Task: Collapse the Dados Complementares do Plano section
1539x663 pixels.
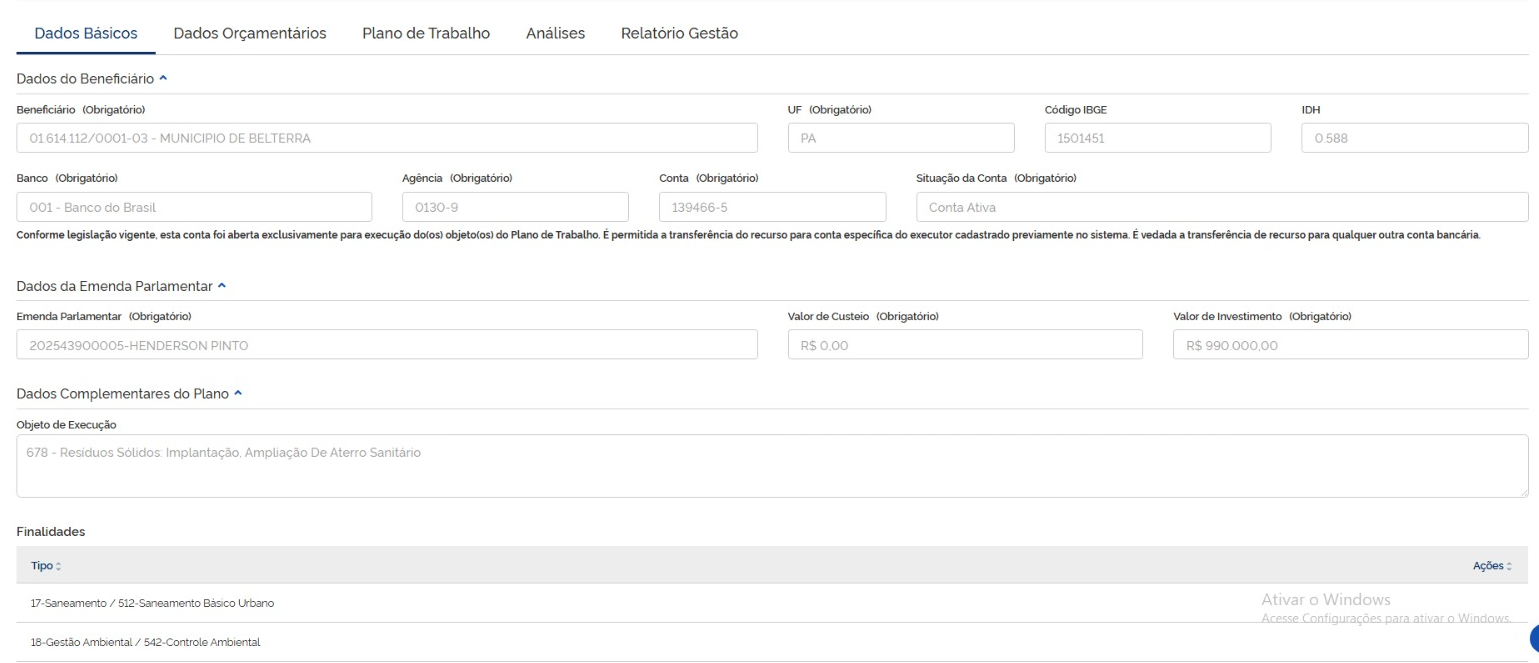Action: pyautogui.click(x=237, y=393)
